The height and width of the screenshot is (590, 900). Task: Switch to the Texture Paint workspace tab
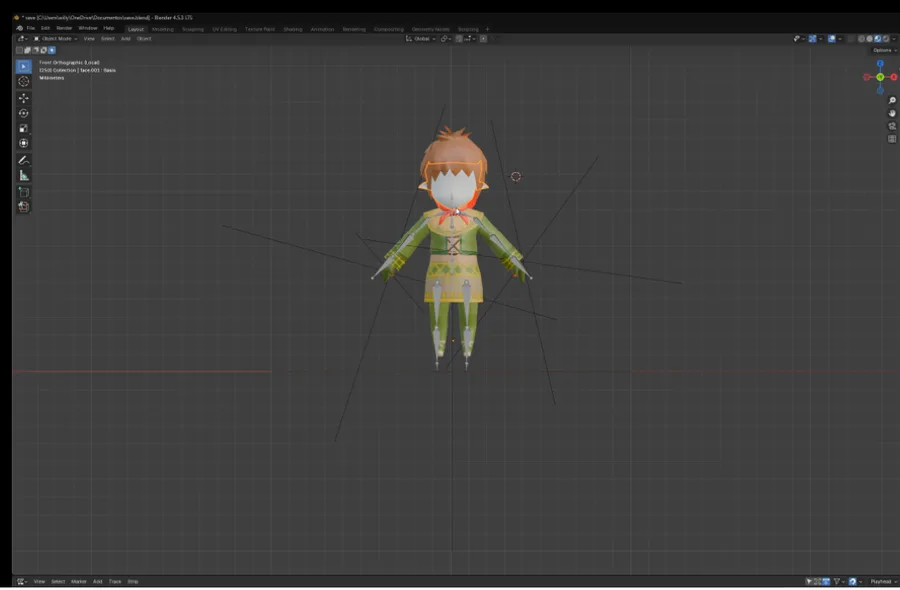coord(260,29)
